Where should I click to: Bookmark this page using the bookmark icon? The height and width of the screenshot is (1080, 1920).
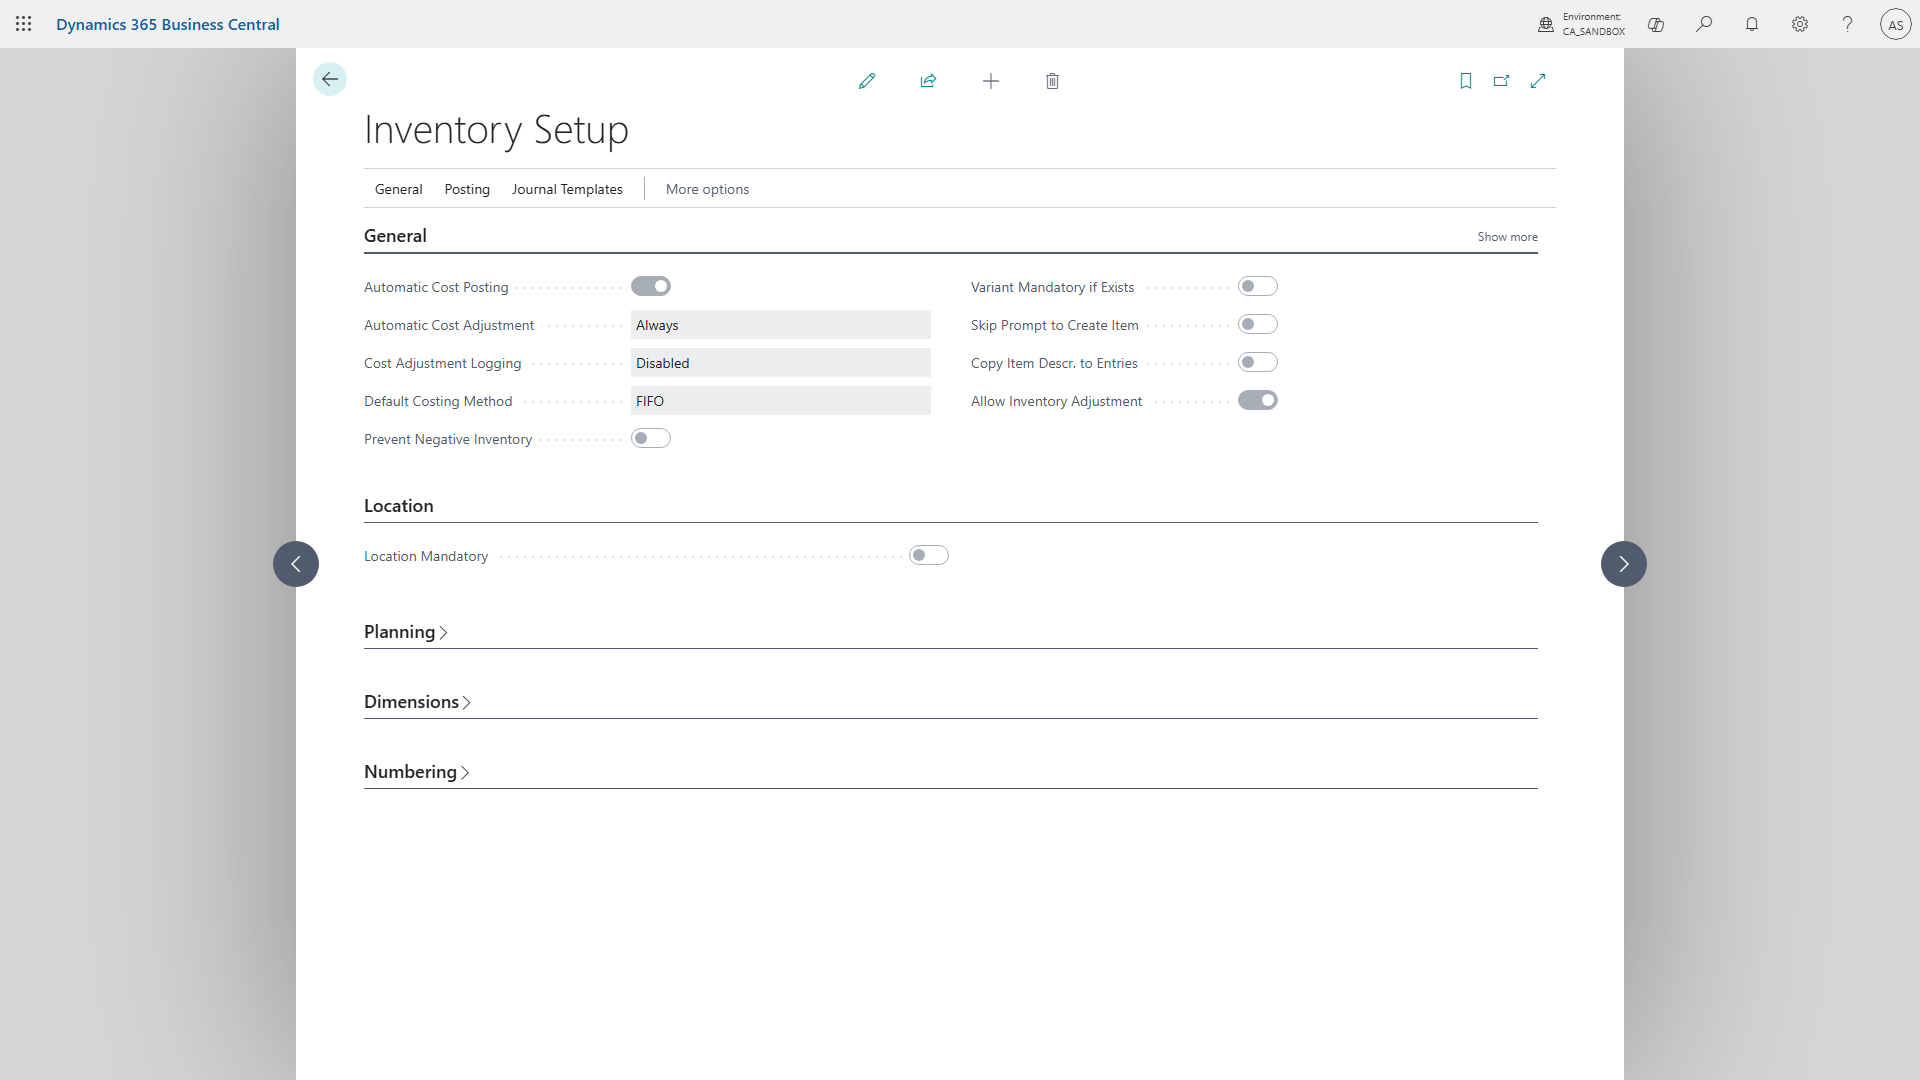pos(1465,81)
